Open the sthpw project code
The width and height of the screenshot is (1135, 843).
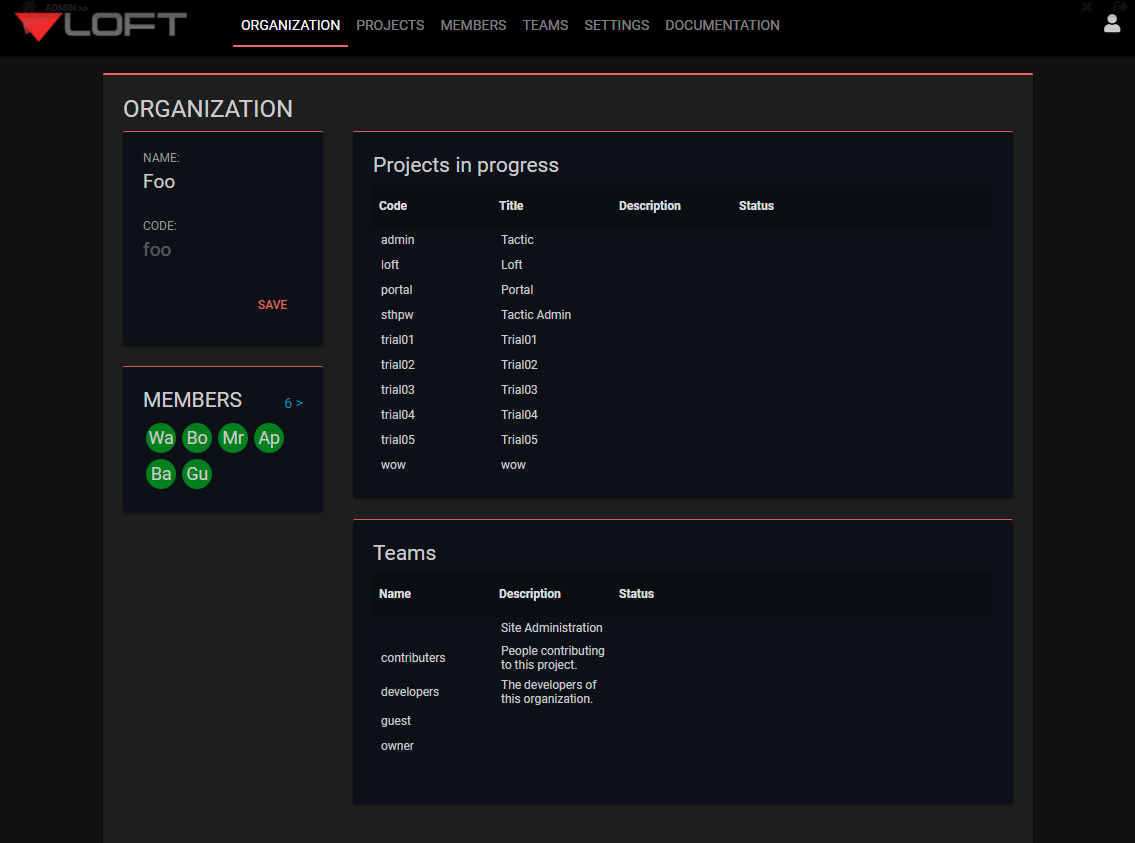click(397, 315)
